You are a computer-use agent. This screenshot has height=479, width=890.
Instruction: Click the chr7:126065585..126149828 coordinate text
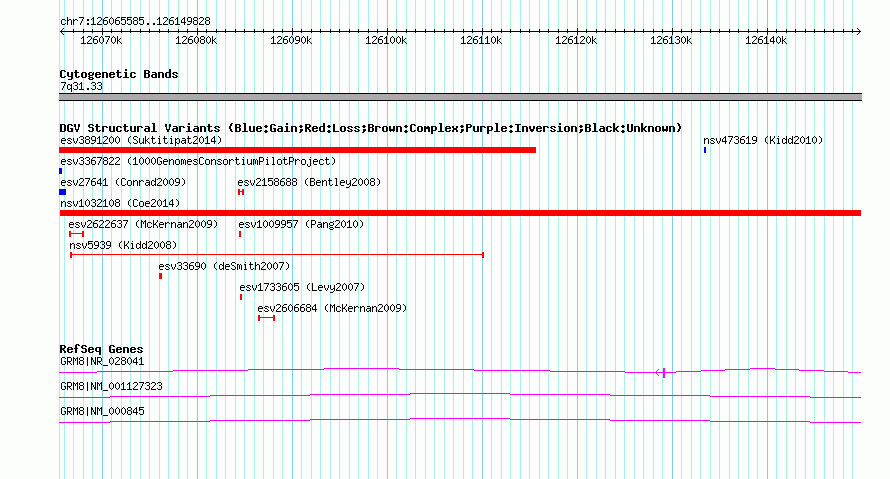tap(135, 21)
